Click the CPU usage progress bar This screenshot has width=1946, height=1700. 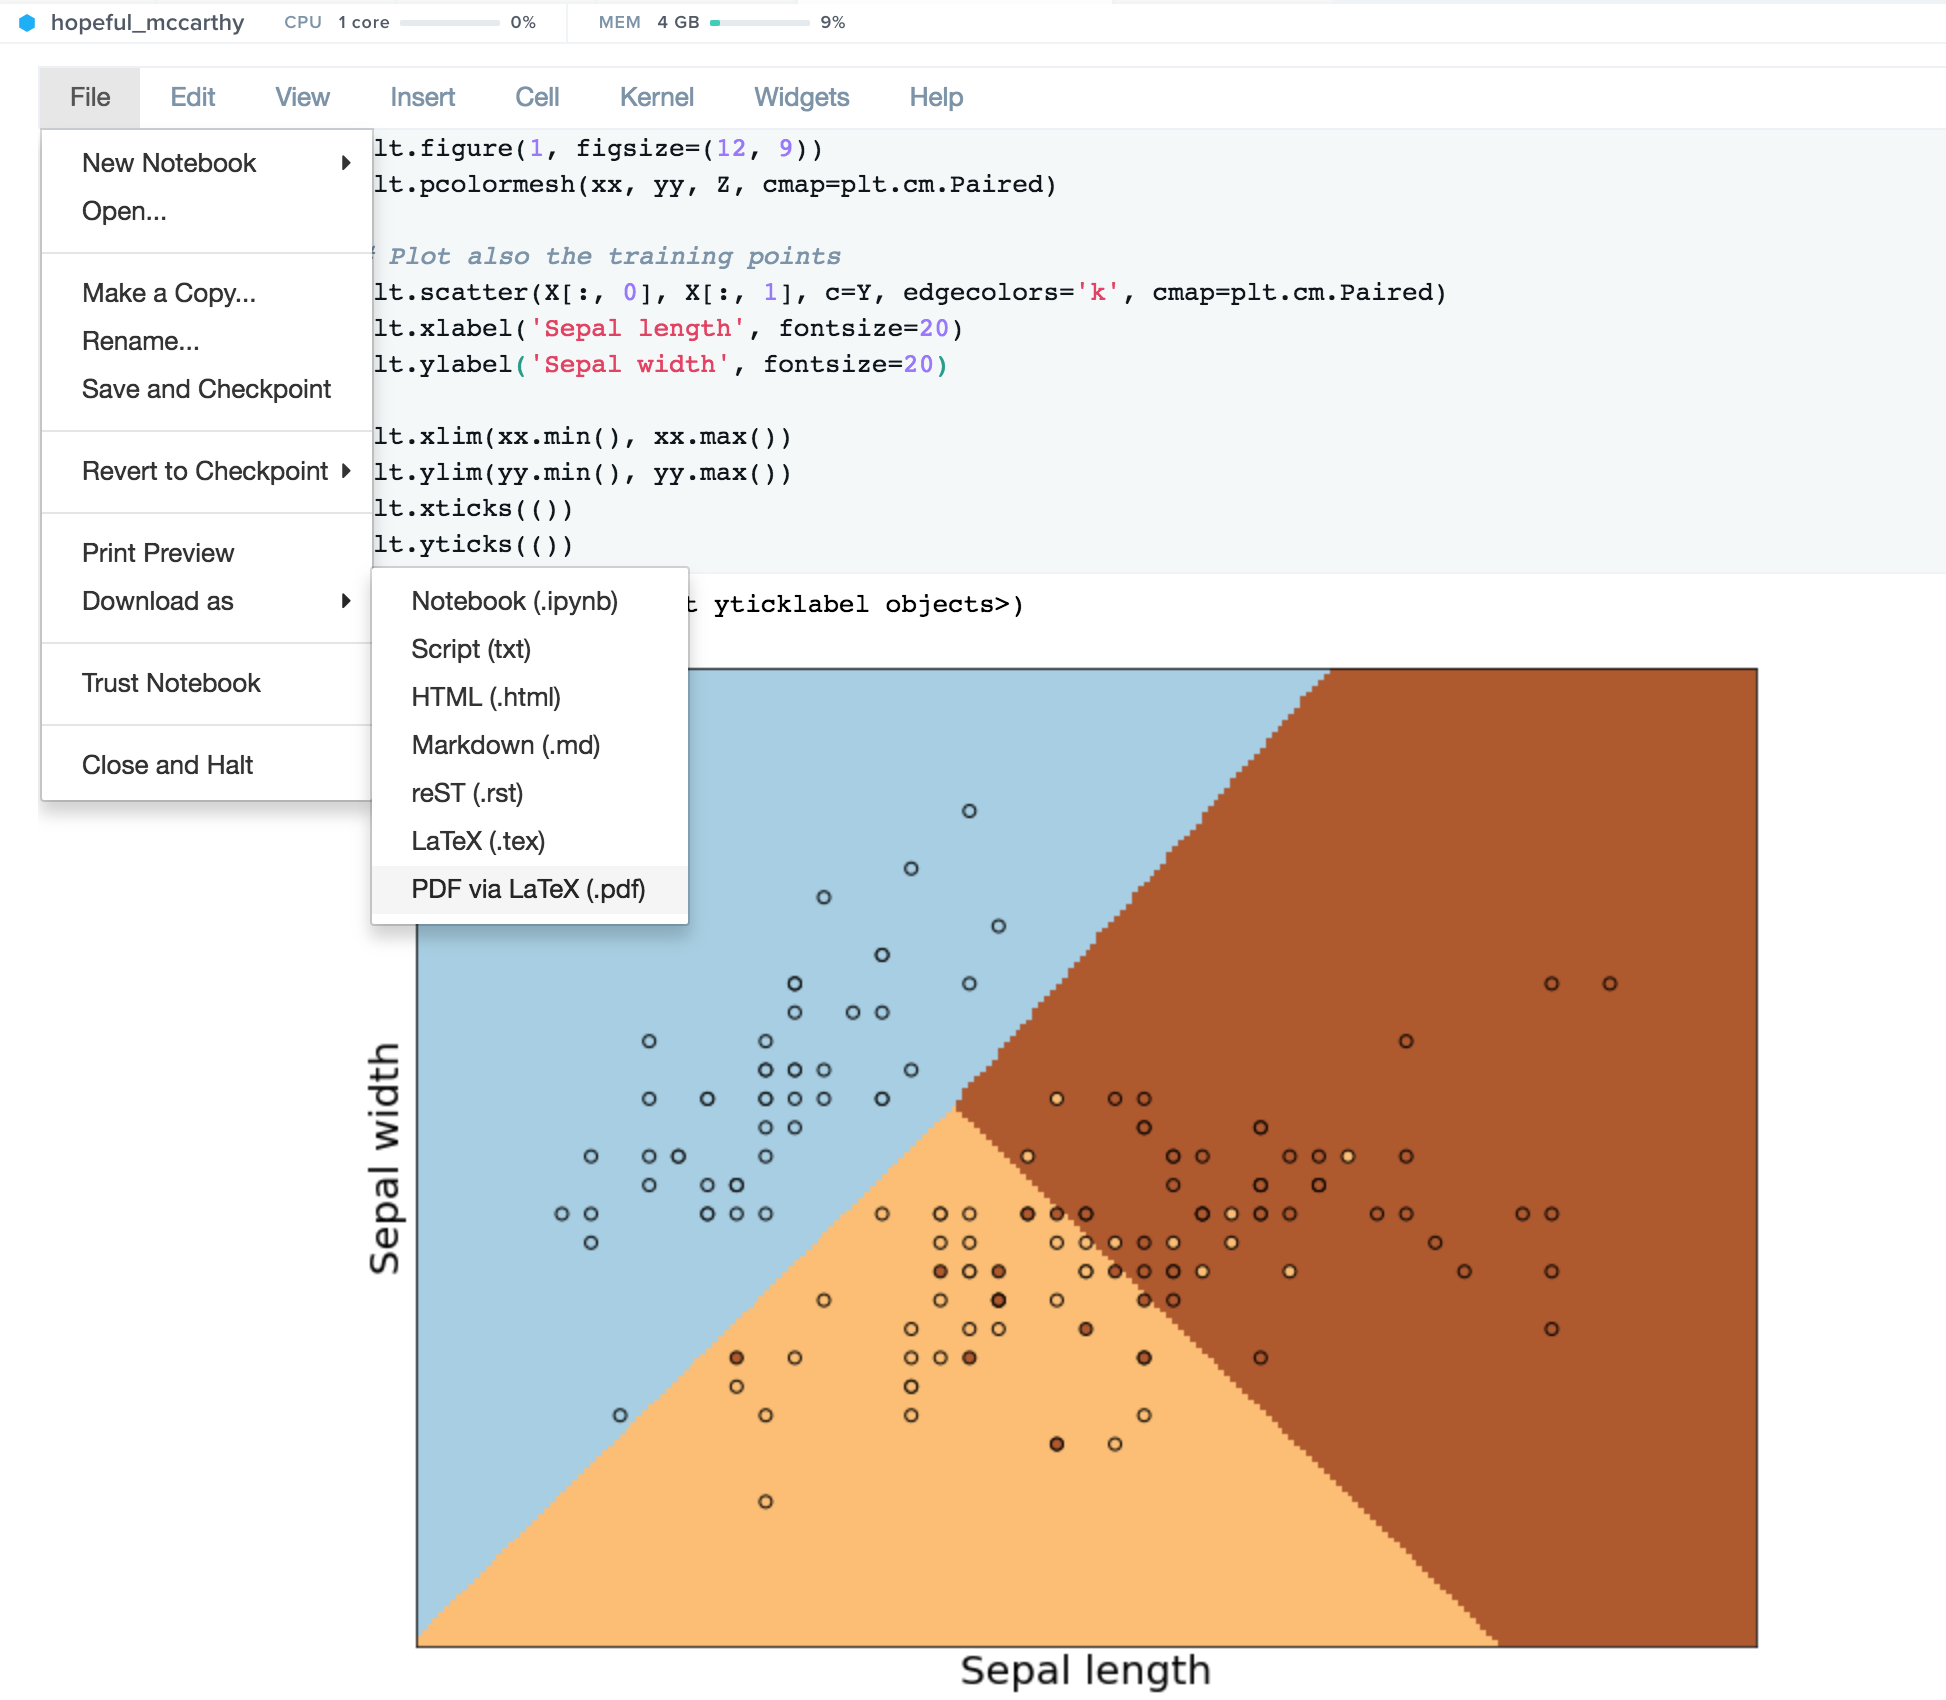pos(449,22)
